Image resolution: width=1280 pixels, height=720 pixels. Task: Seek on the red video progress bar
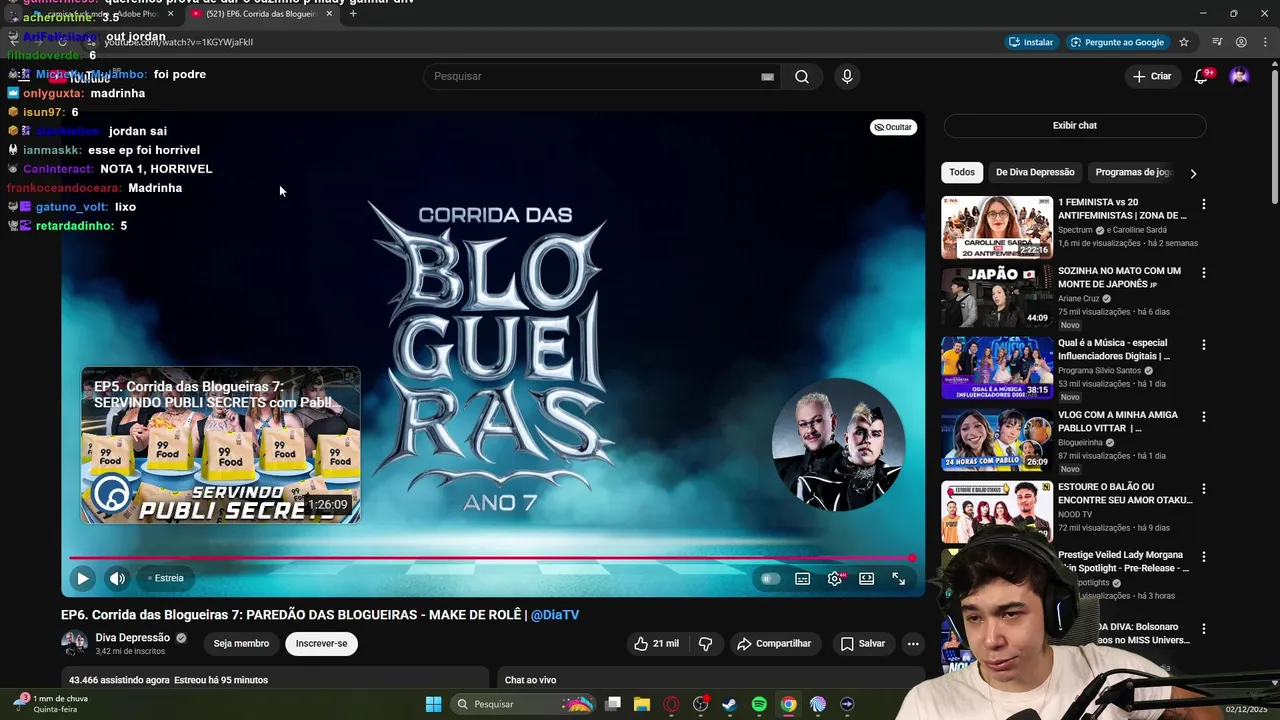click(490, 558)
